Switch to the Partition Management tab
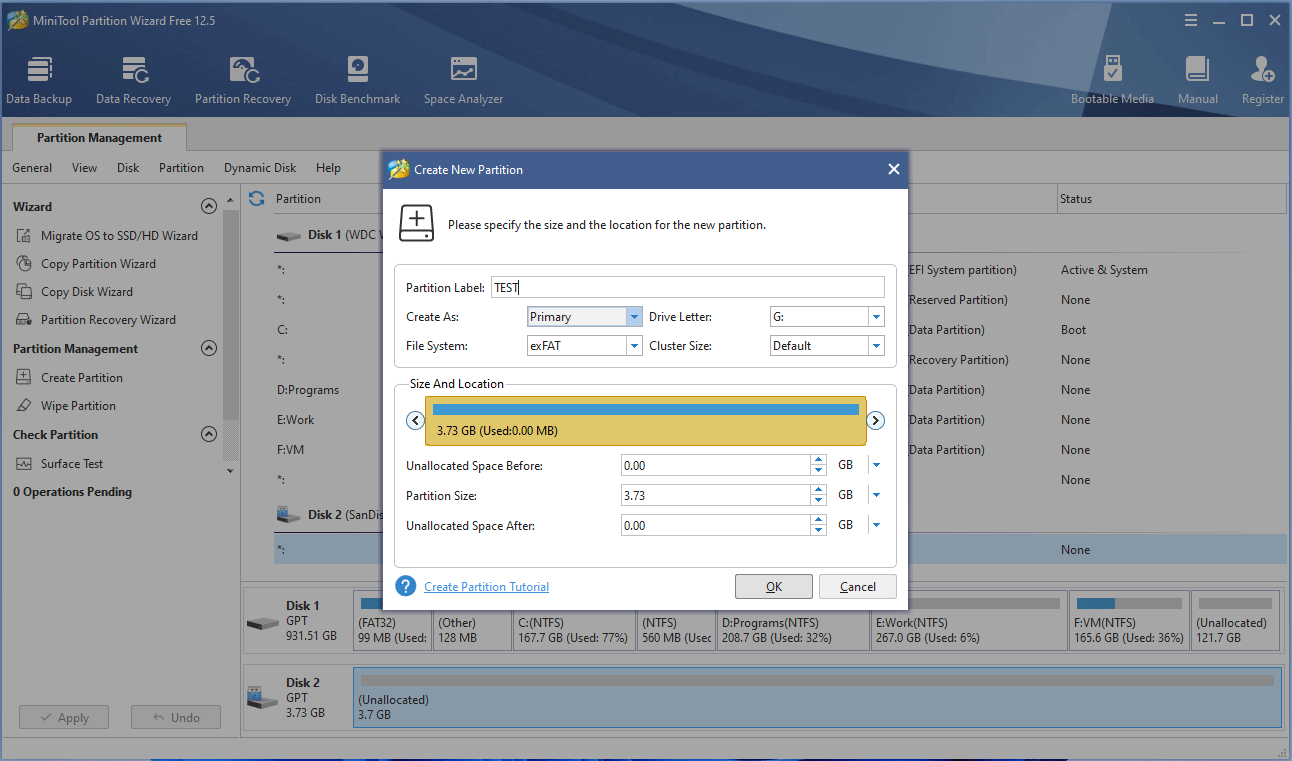The height and width of the screenshot is (761, 1292). coord(99,138)
